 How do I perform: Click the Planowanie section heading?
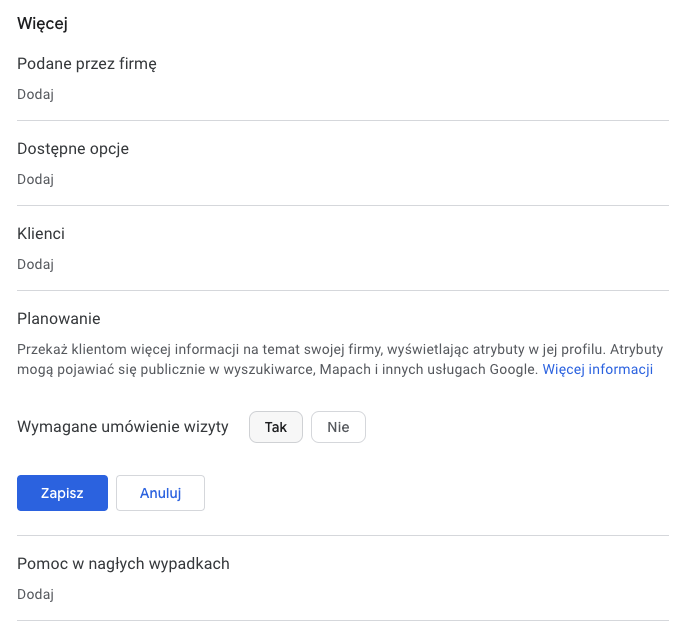59,319
